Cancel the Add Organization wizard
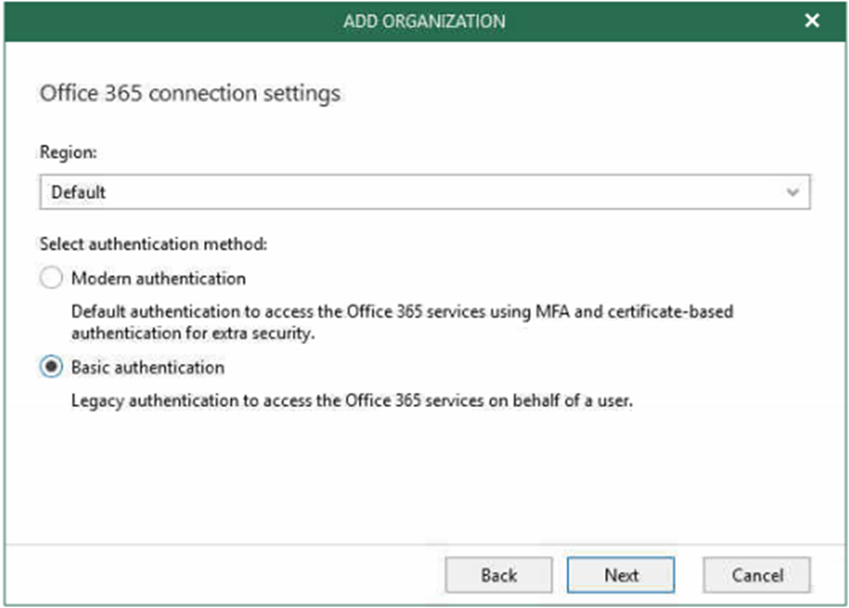Image resolution: width=849 pixels, height=608 pixels. (x=756, y=575)
